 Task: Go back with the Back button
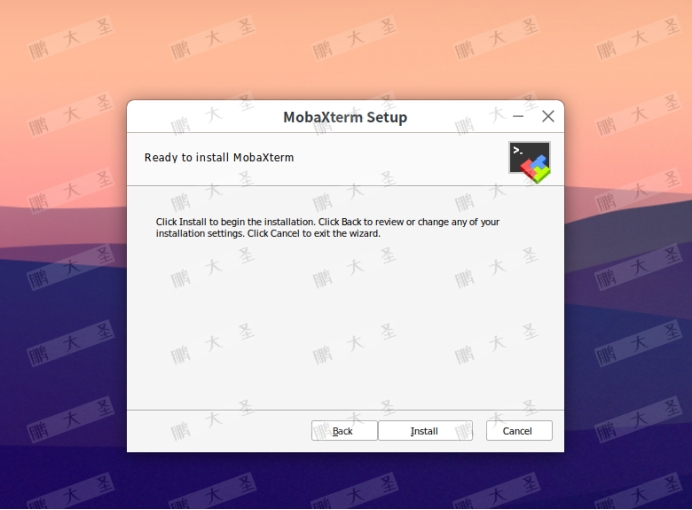click(x=344, y=431)
